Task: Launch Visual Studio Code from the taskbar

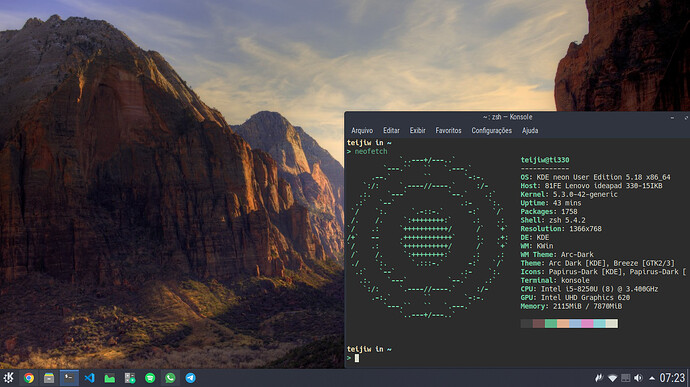Action: point(89,378)
